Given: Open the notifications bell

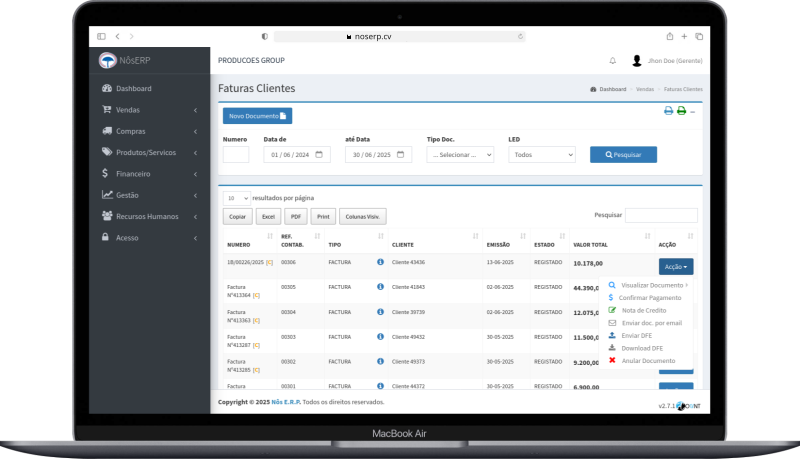Looking at the screenshot, I should click(612, 61).
